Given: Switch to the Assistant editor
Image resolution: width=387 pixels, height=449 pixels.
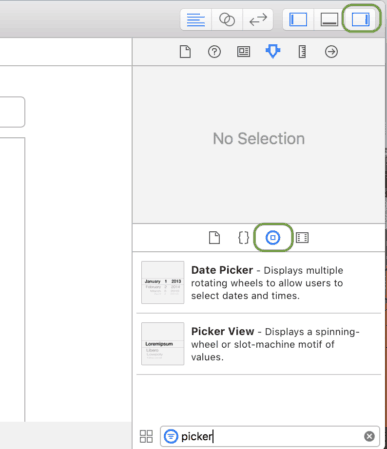Looking at the screenshot, I should point(227,20).
